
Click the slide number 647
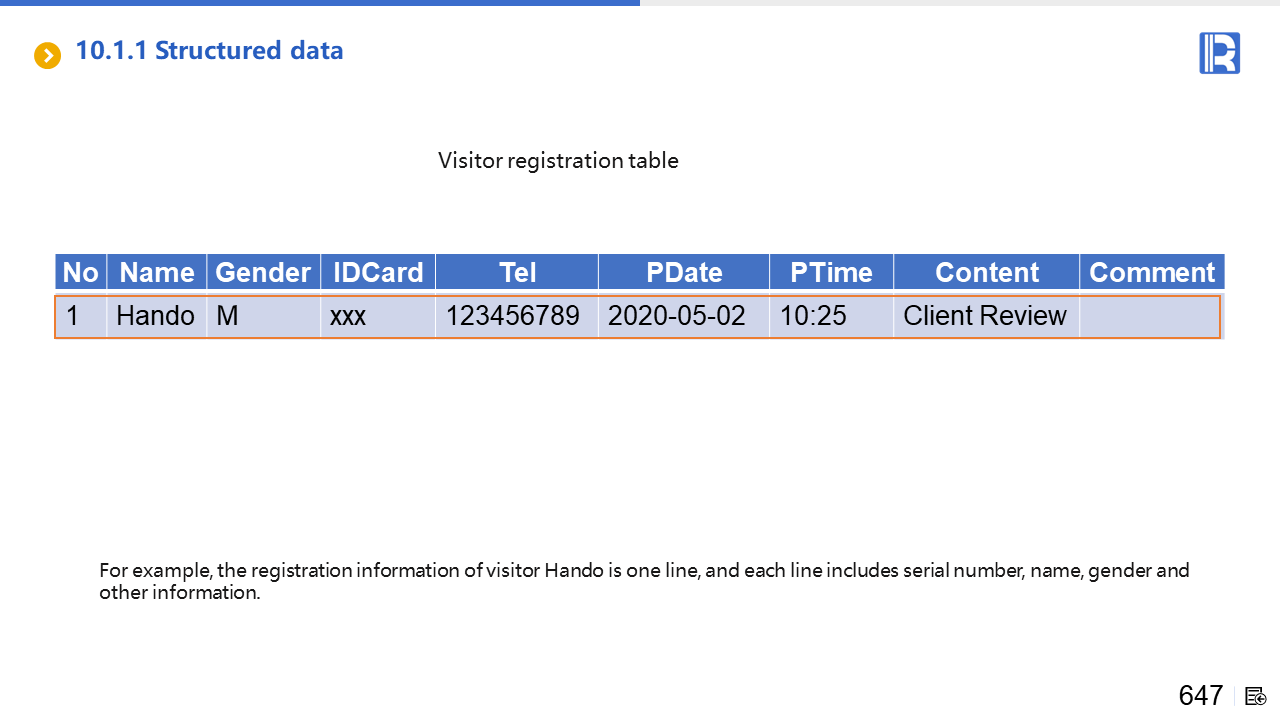(1200, 696)
